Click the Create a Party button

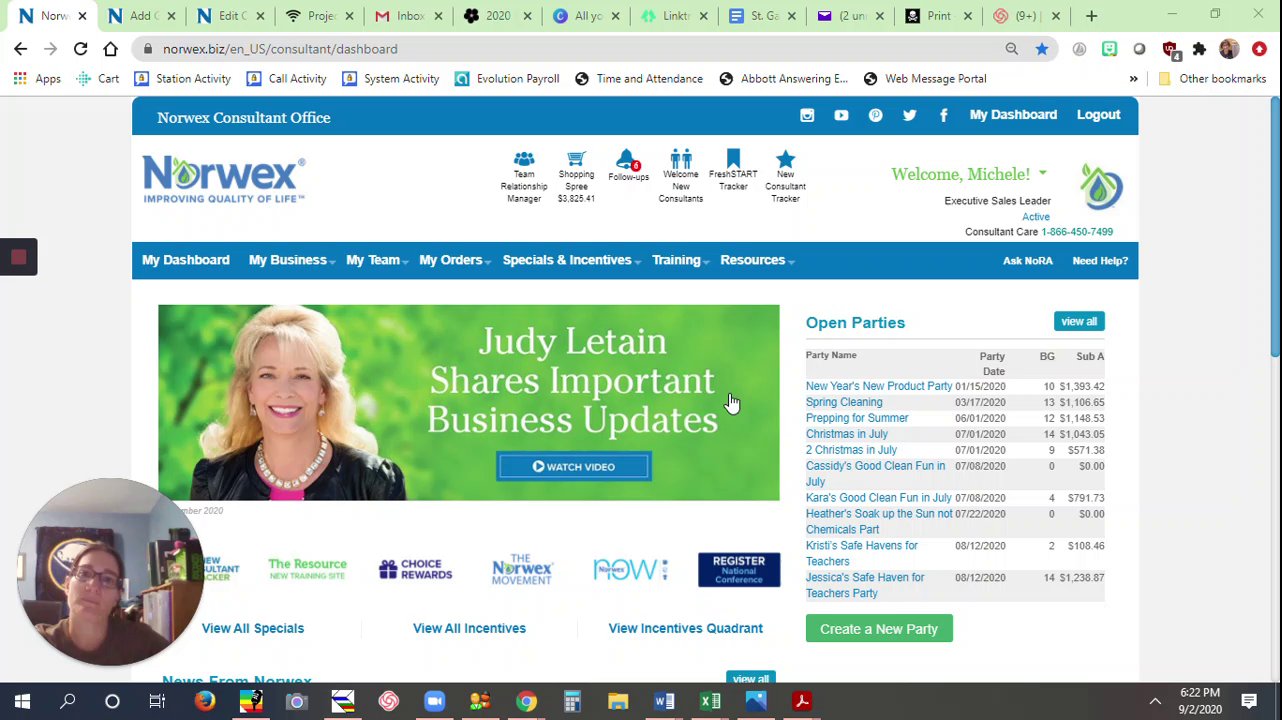click(879, 629)
